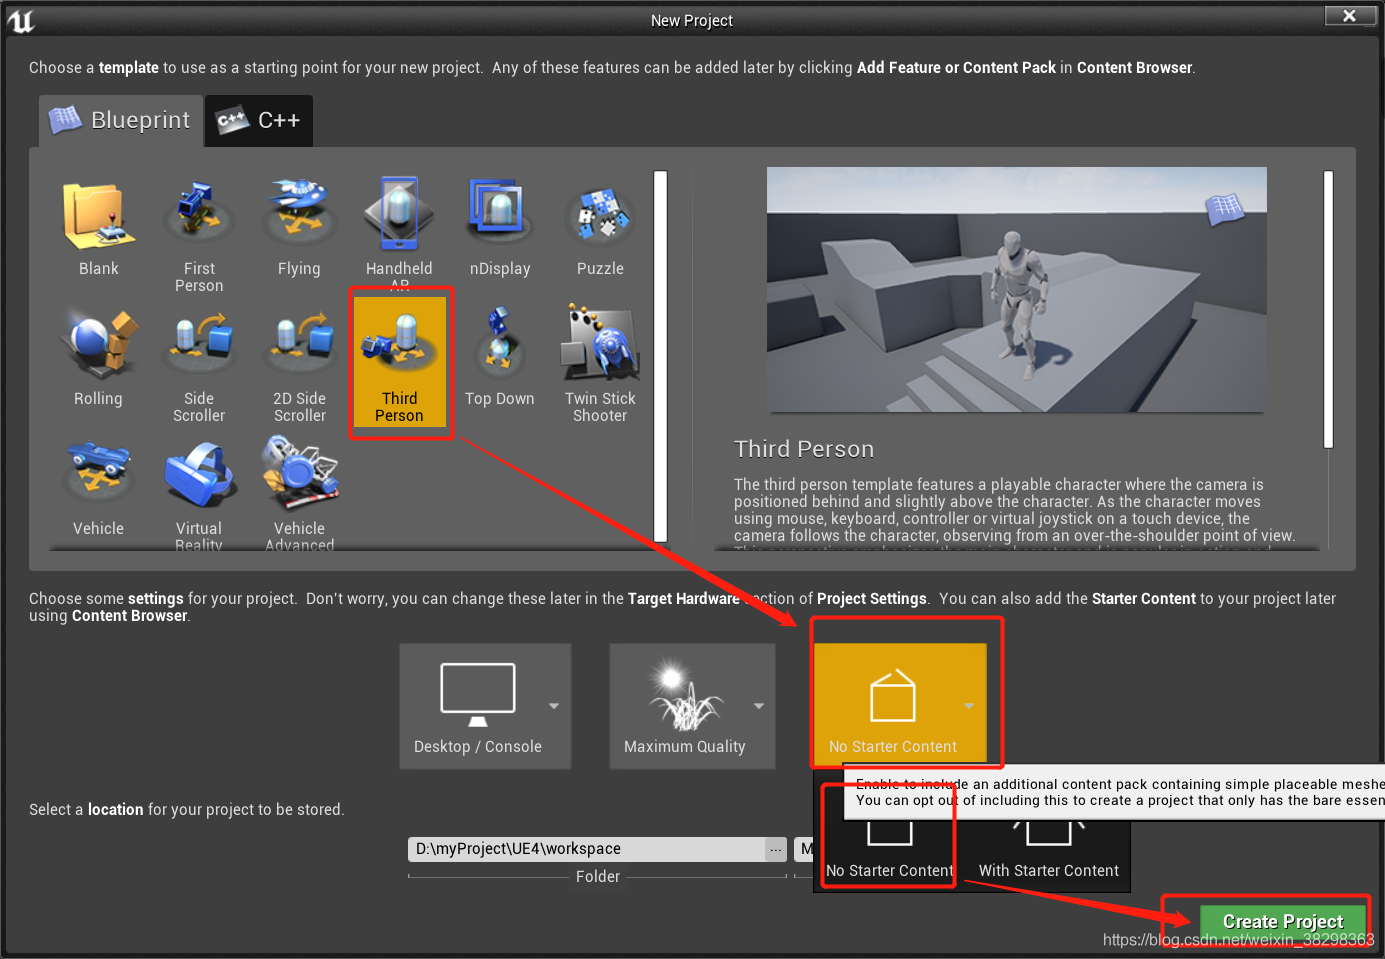Select the Vehicle Advanced template
The width and height of the screenshot is (1385, 959).
point(300,493)
